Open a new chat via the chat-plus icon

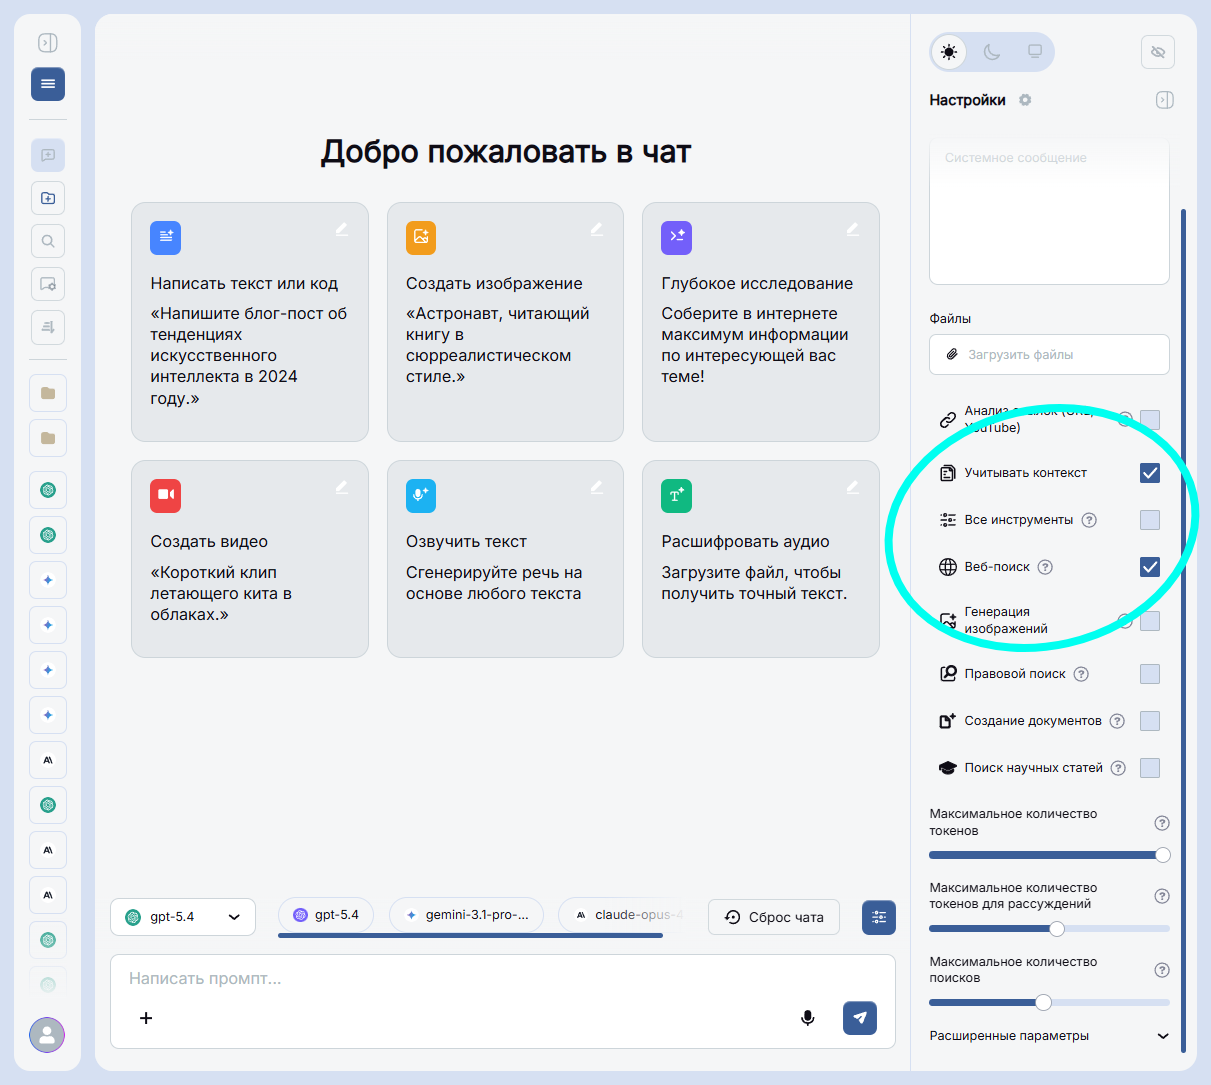47,155
